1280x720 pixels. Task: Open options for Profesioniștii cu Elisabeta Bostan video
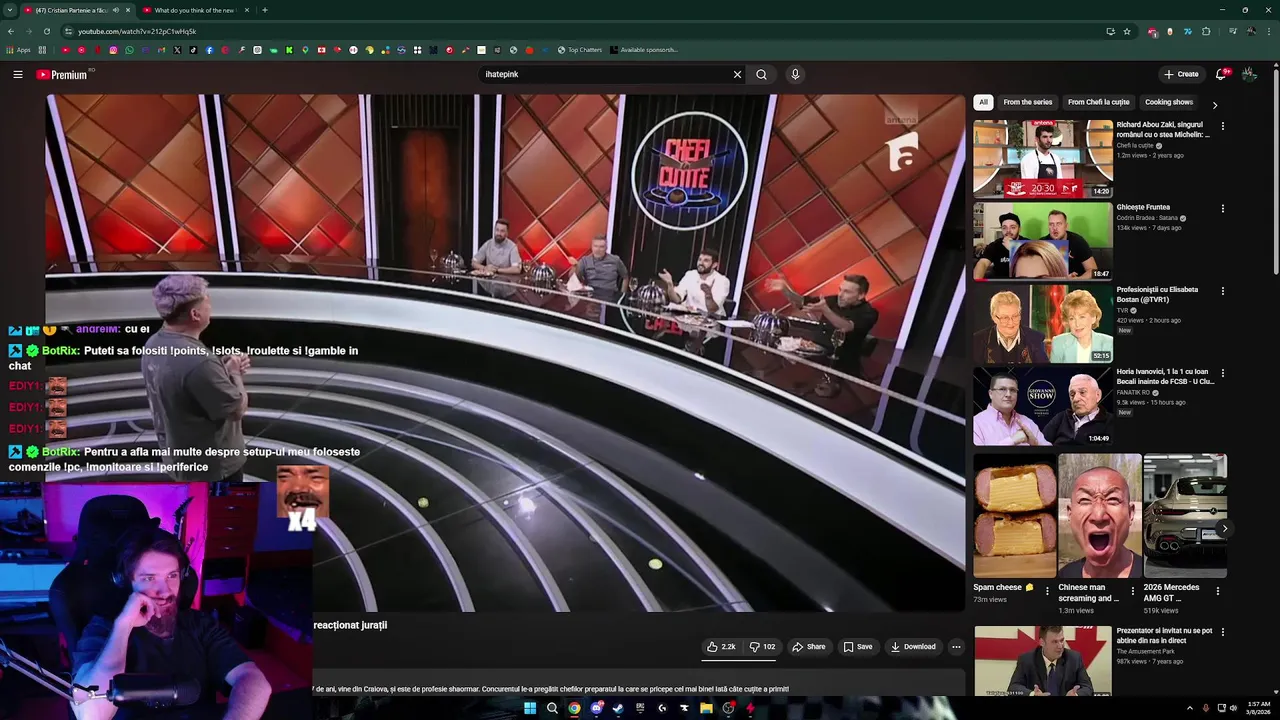click(x=1222, y=290)
